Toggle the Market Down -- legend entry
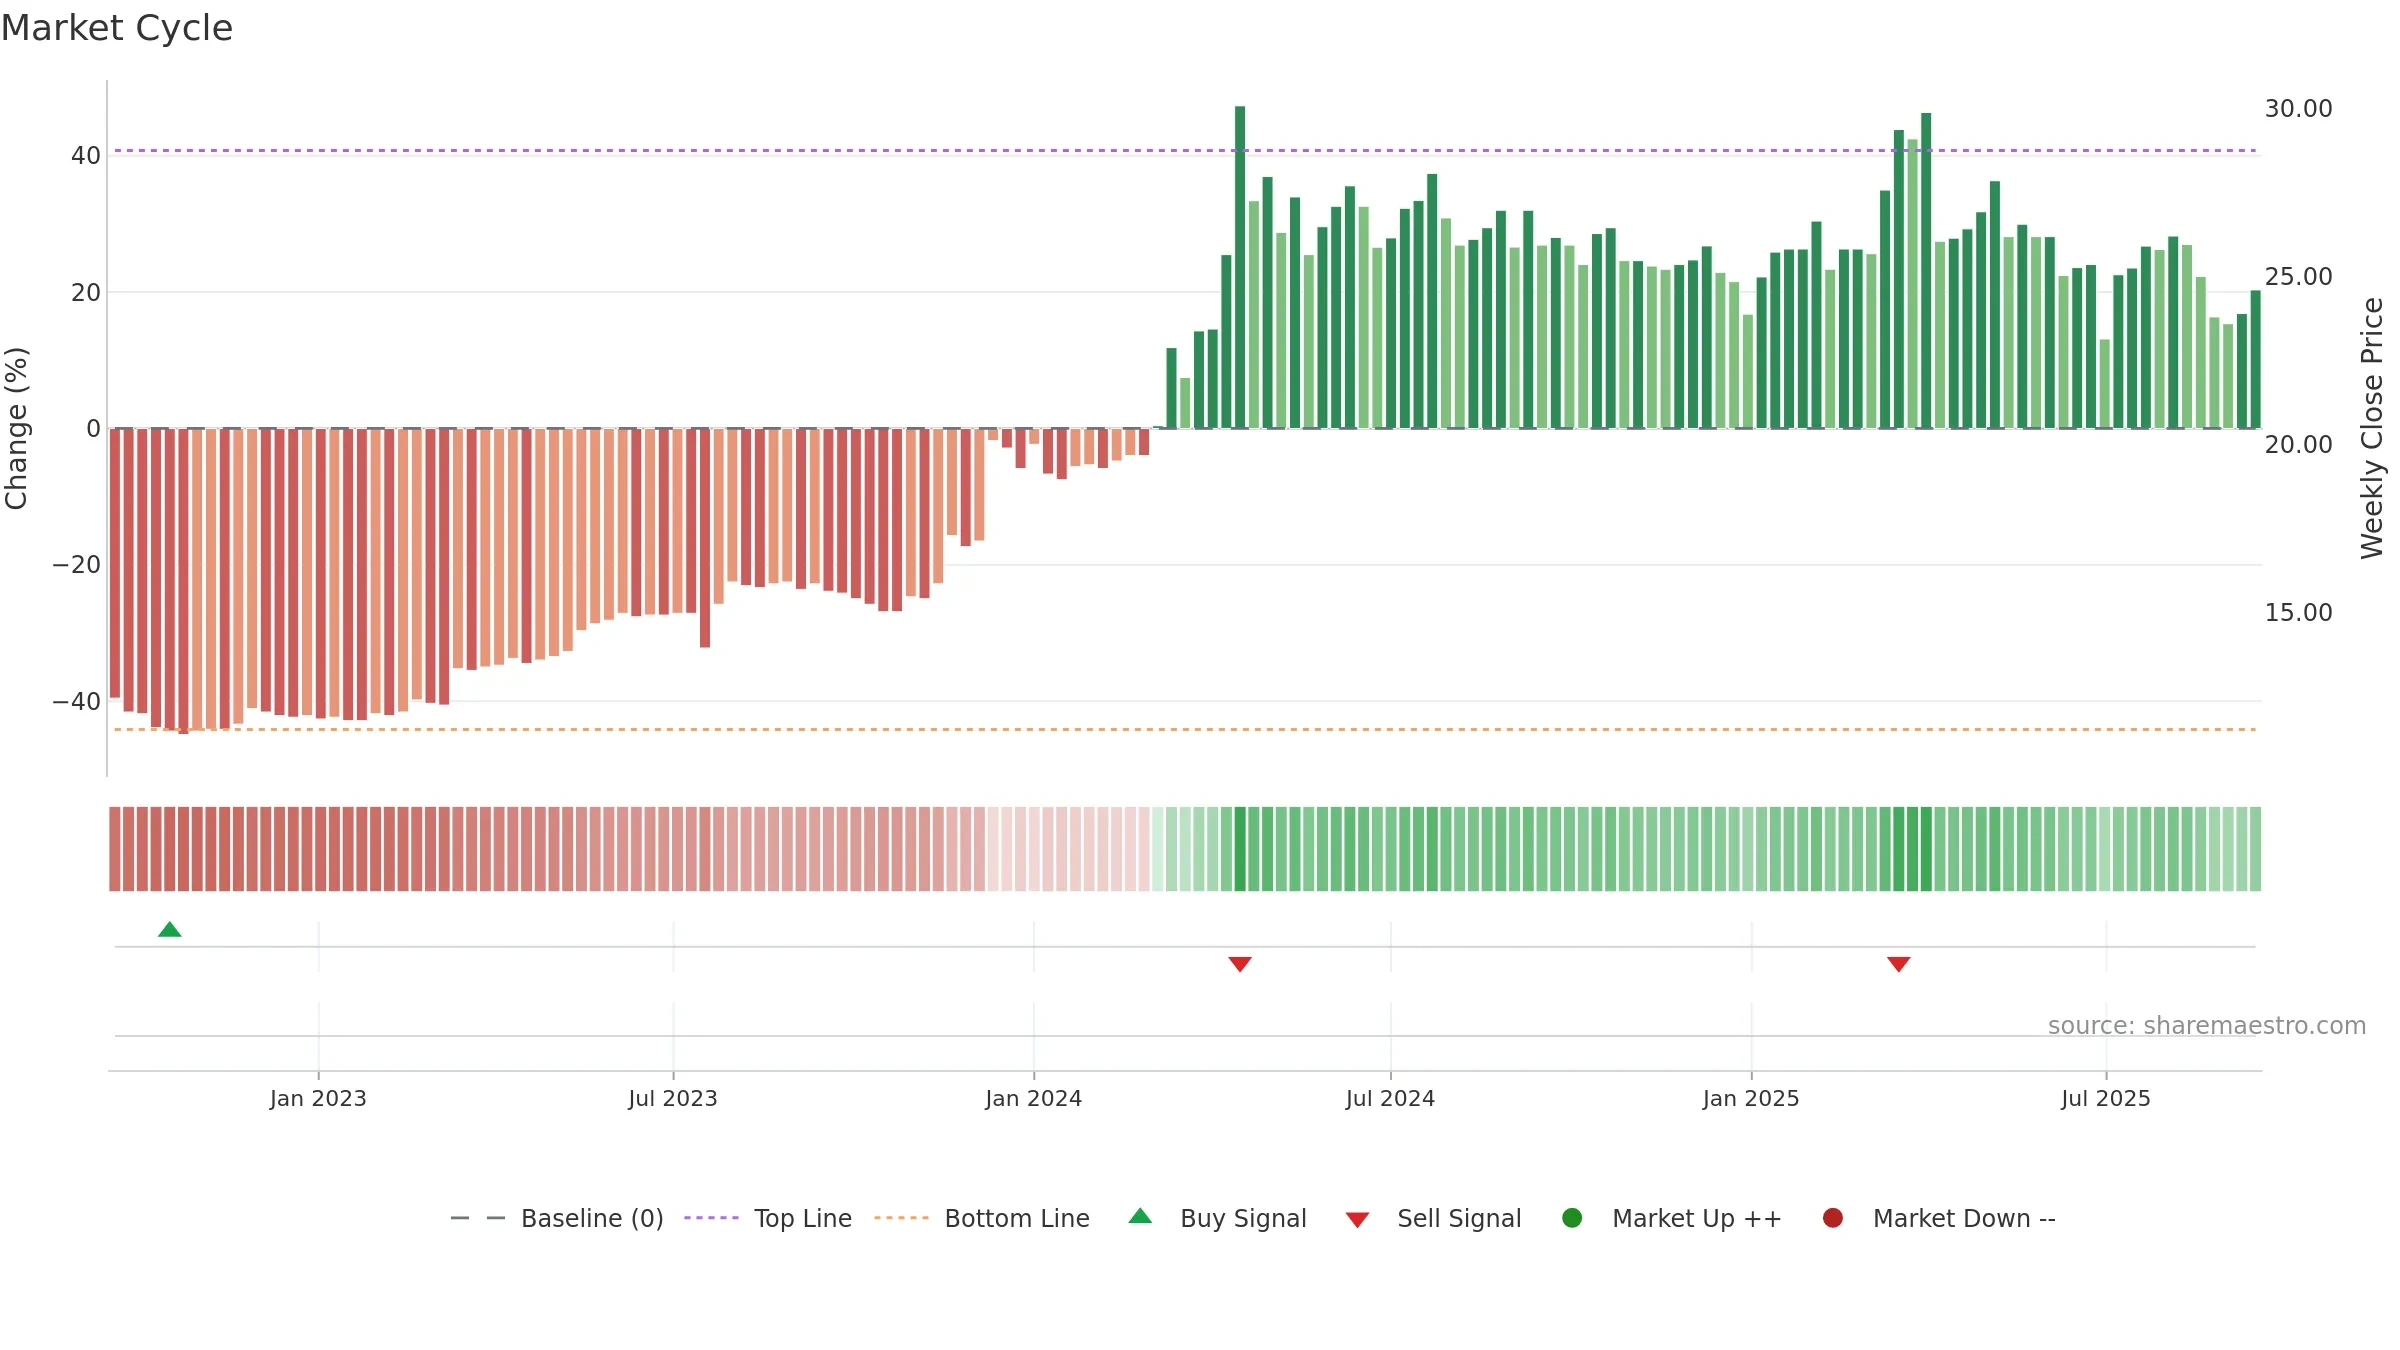This screenshot has width=2400, height=1350. point(1939,1218)
